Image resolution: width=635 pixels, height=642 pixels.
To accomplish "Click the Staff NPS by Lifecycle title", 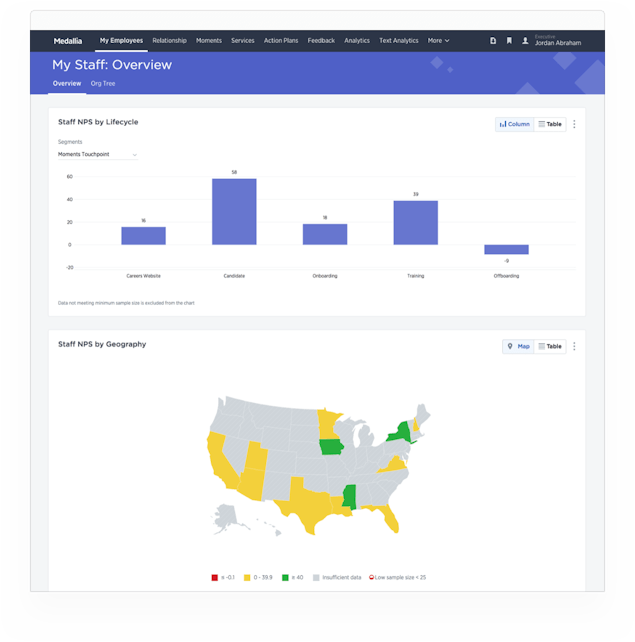I will 98,122.
